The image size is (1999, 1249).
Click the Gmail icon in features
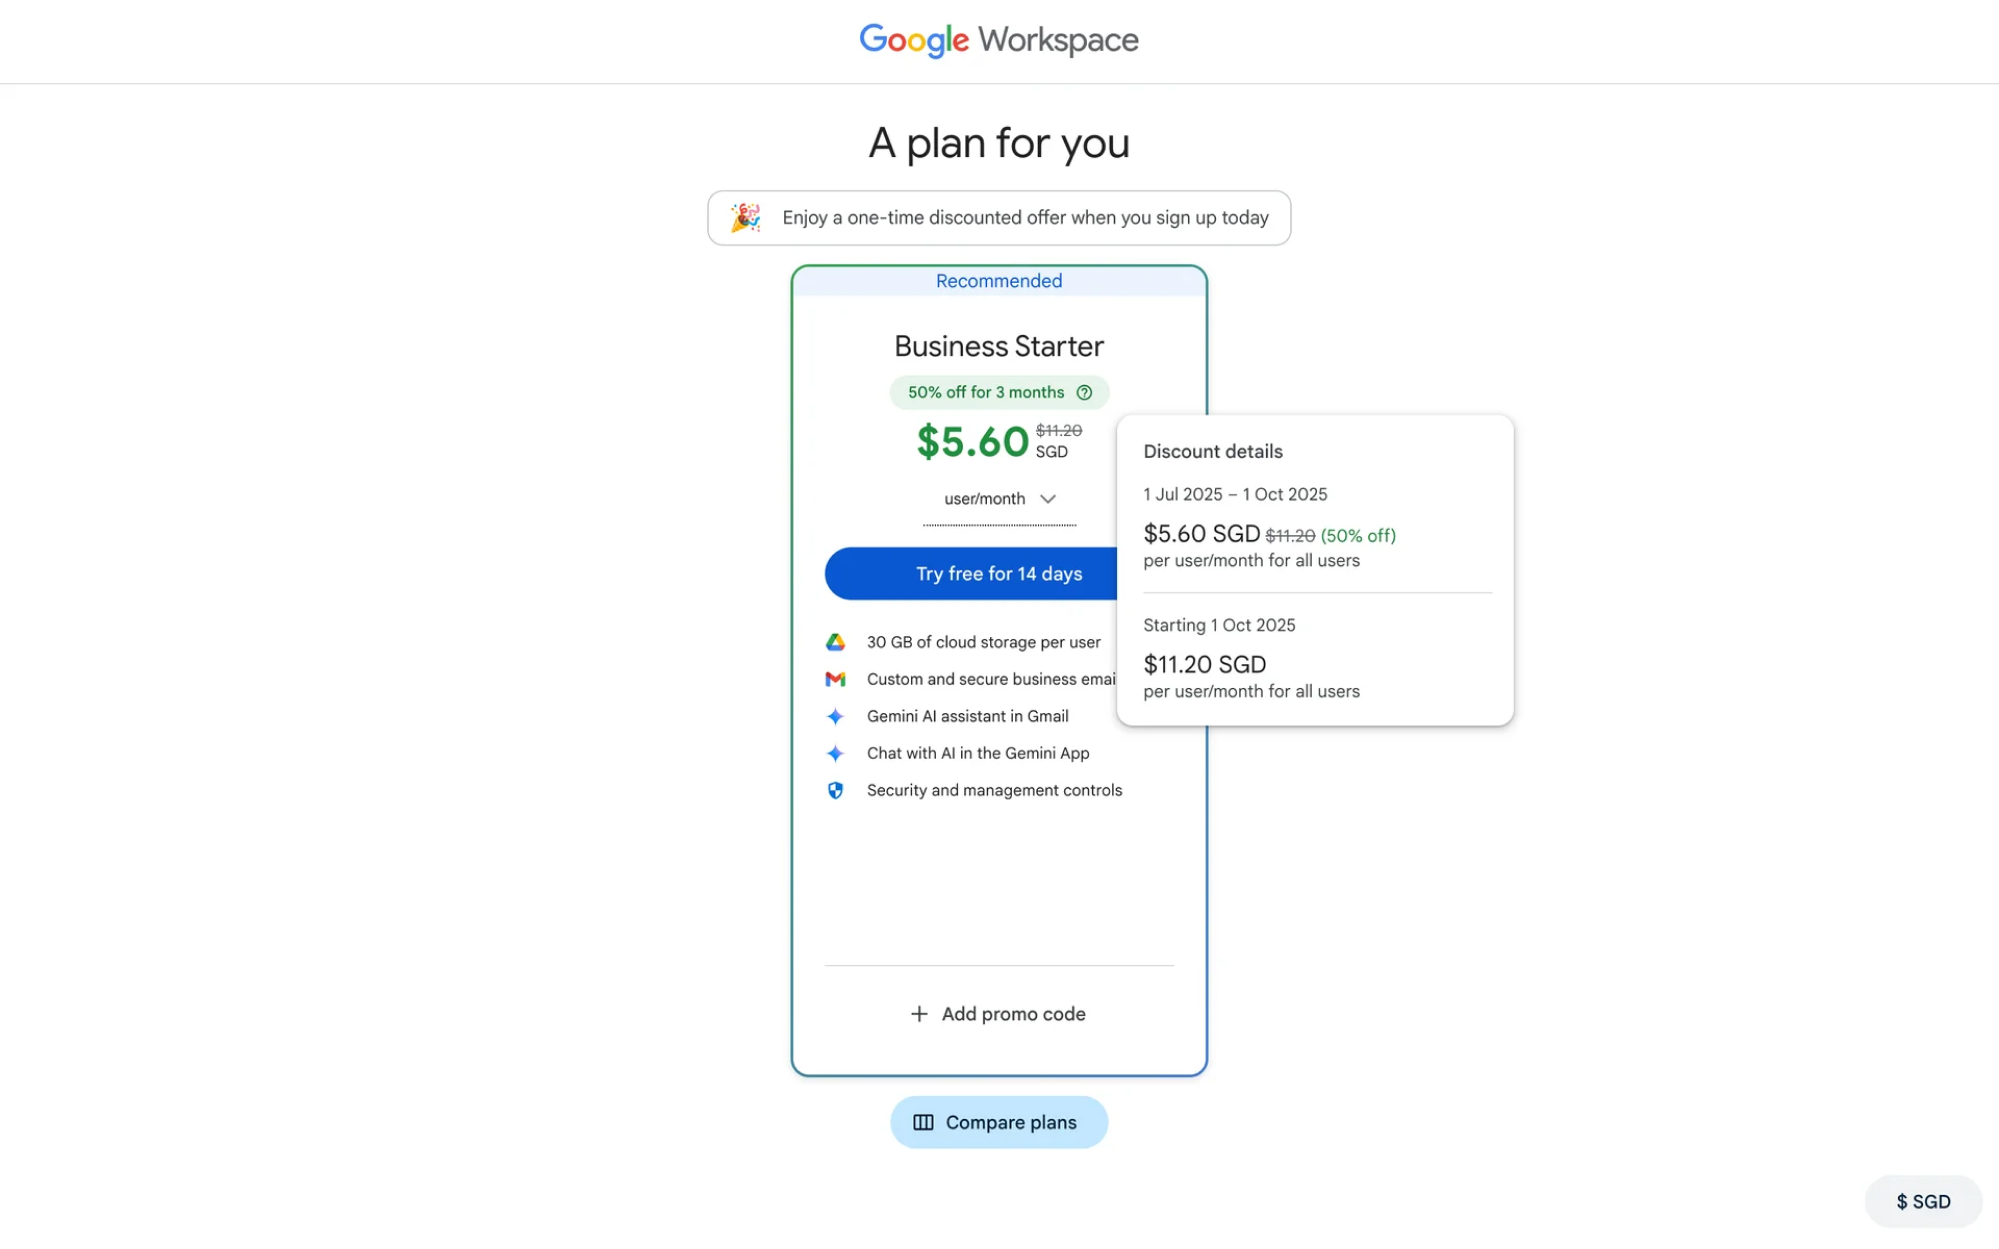pos(835,679)
